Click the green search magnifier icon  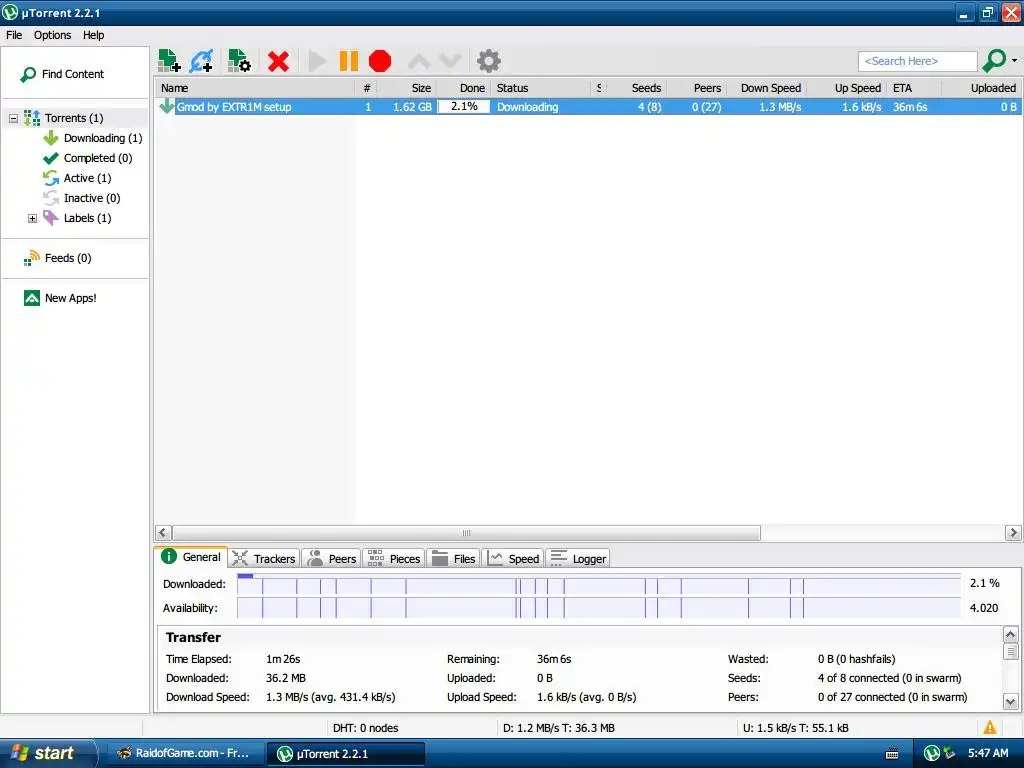(994, 61)
